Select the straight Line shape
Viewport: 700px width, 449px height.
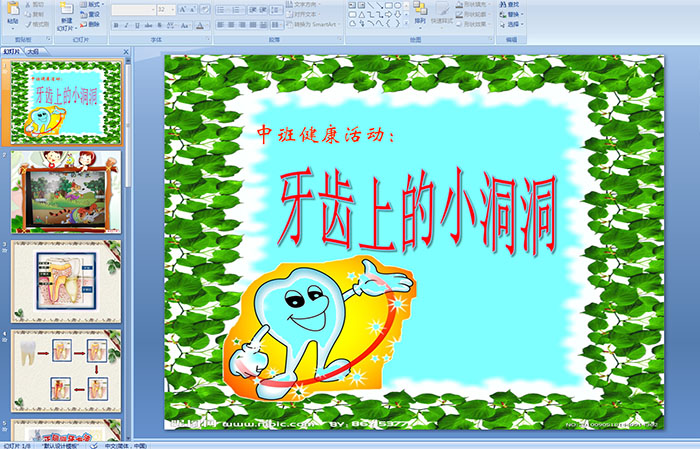(371, 5)
